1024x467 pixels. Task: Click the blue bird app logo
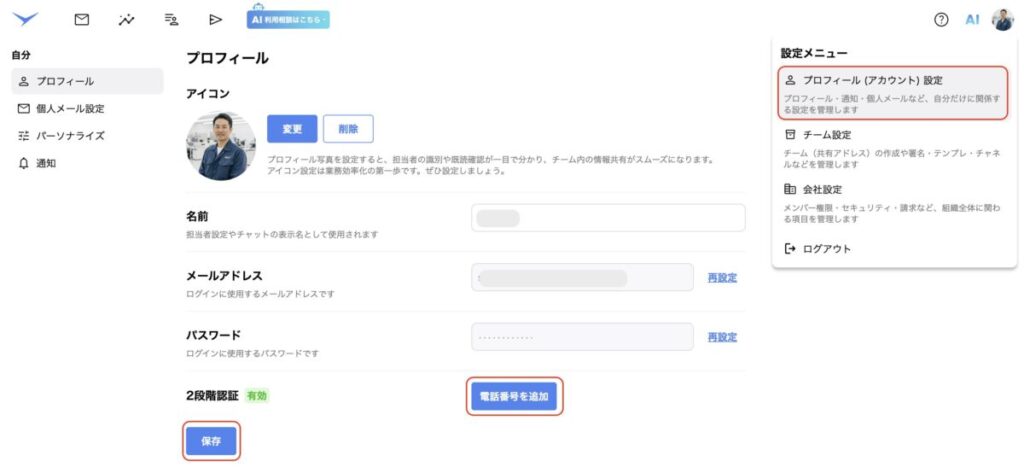(x=25, y=19)
